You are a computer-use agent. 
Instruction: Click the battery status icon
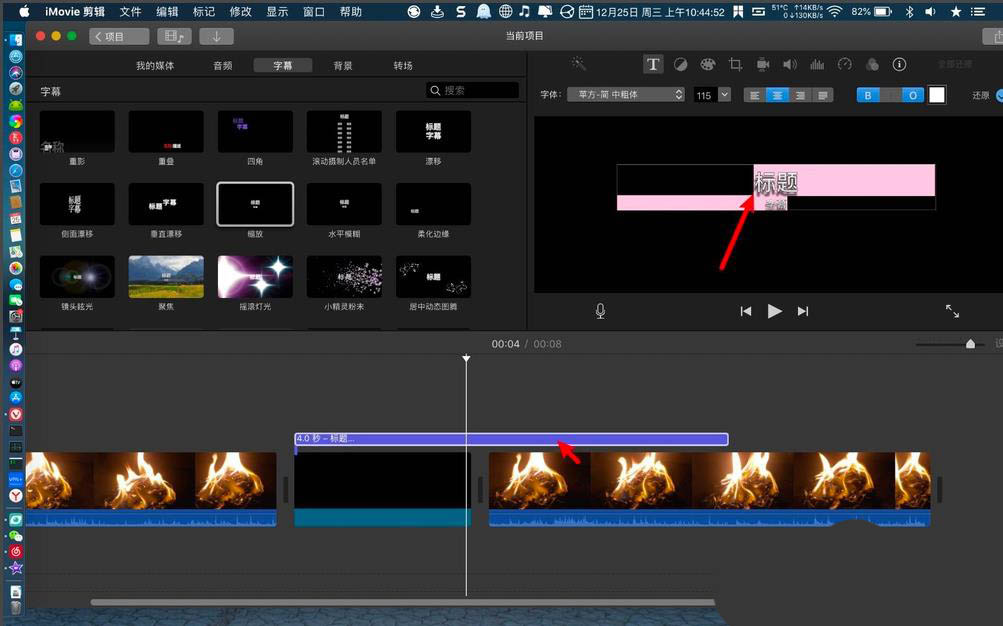pos(883,12)
